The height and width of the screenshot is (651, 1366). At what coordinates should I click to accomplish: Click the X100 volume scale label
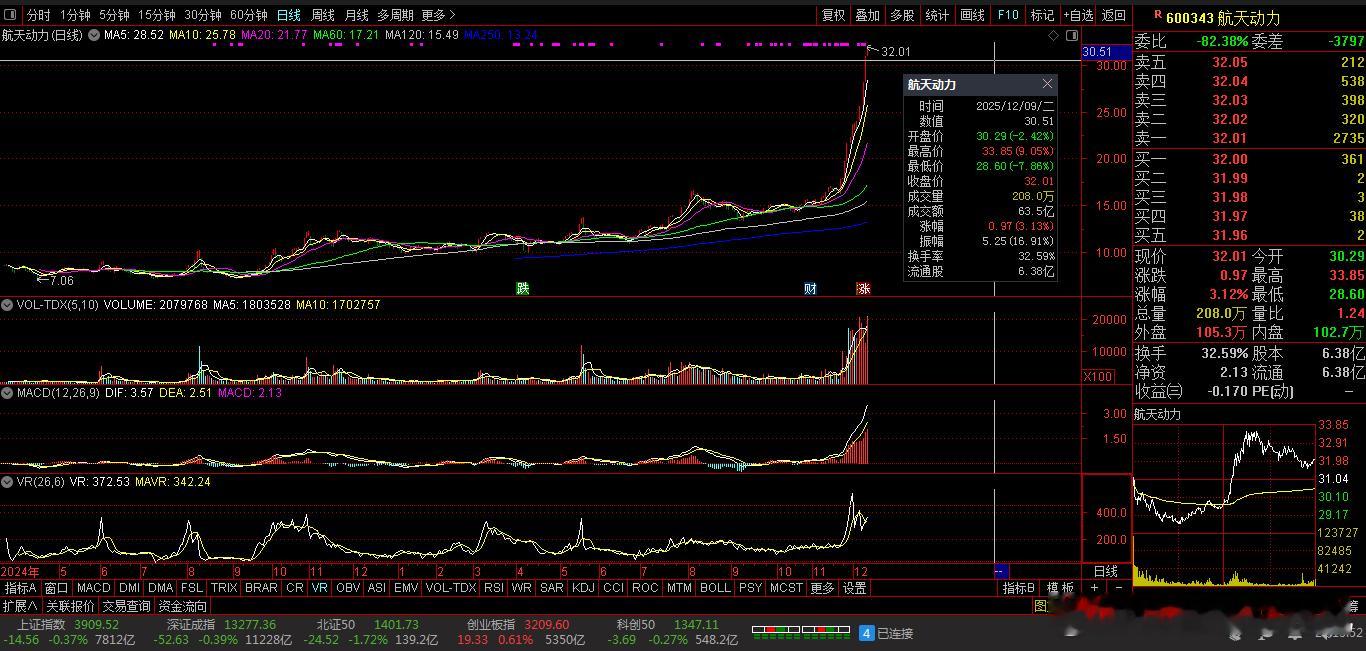pyautogui.click(x=1096, y=376)
